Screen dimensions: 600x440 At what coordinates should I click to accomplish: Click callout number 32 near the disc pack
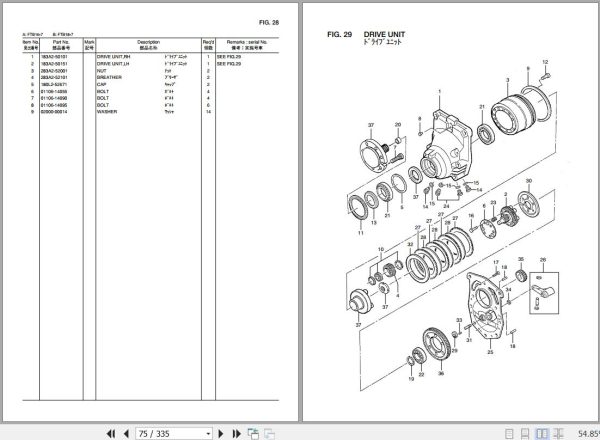[410, 244]
